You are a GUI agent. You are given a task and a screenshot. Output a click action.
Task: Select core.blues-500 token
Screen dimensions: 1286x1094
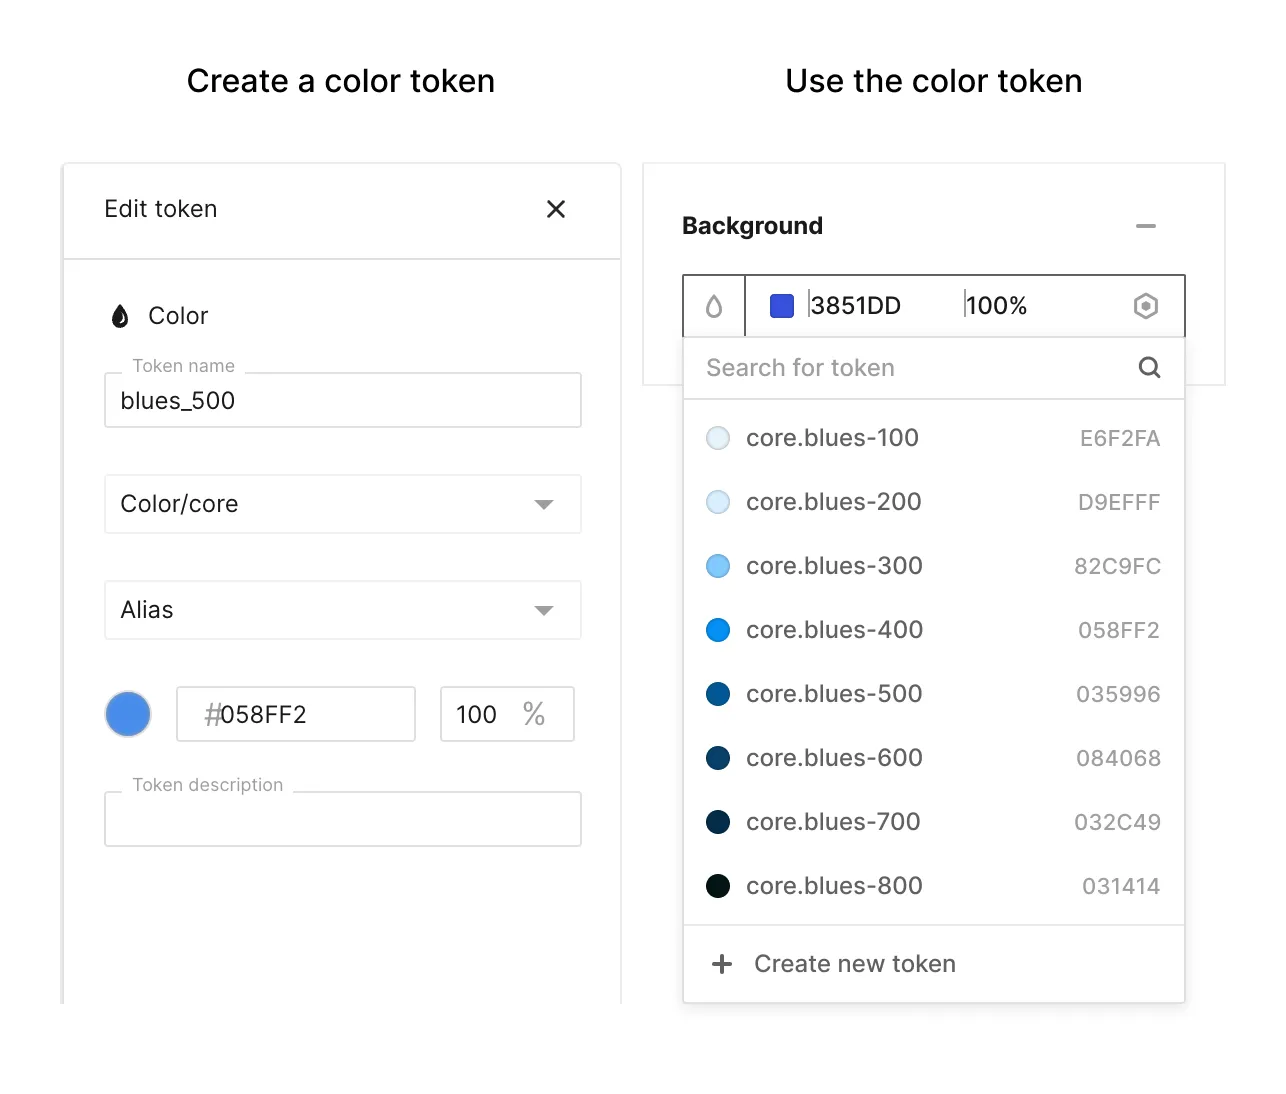(x=934, y=694)
